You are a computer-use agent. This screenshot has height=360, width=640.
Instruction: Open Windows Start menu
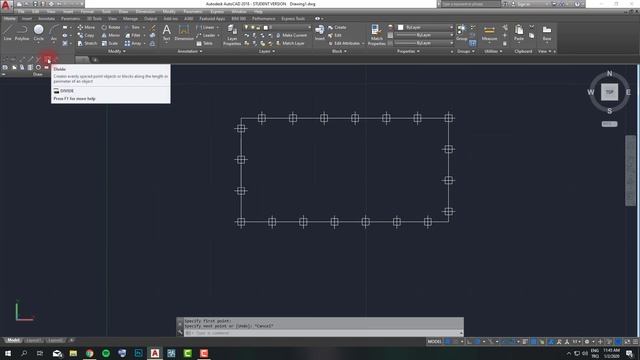[8, 353]
